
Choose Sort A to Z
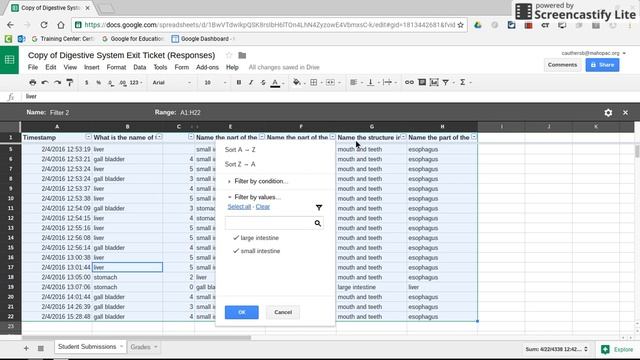(x=240, y=150)
